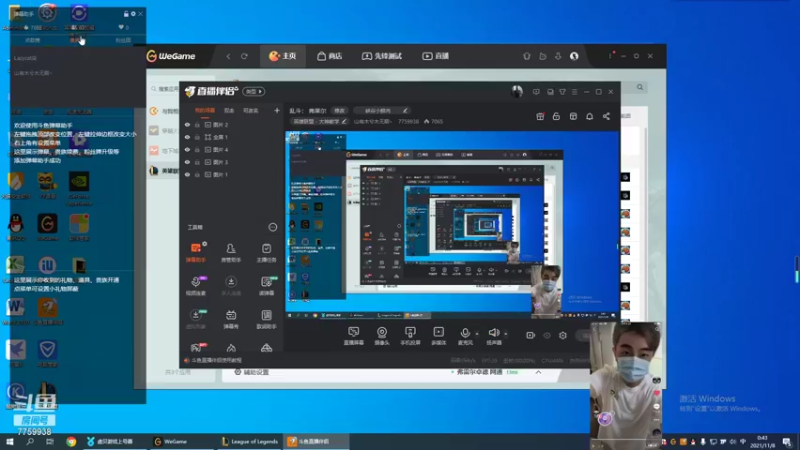The height and width of the screenshot is (450, 800).
Task: Click the notification bell icon
Action: pyautogui.click(x=589, y=116)
